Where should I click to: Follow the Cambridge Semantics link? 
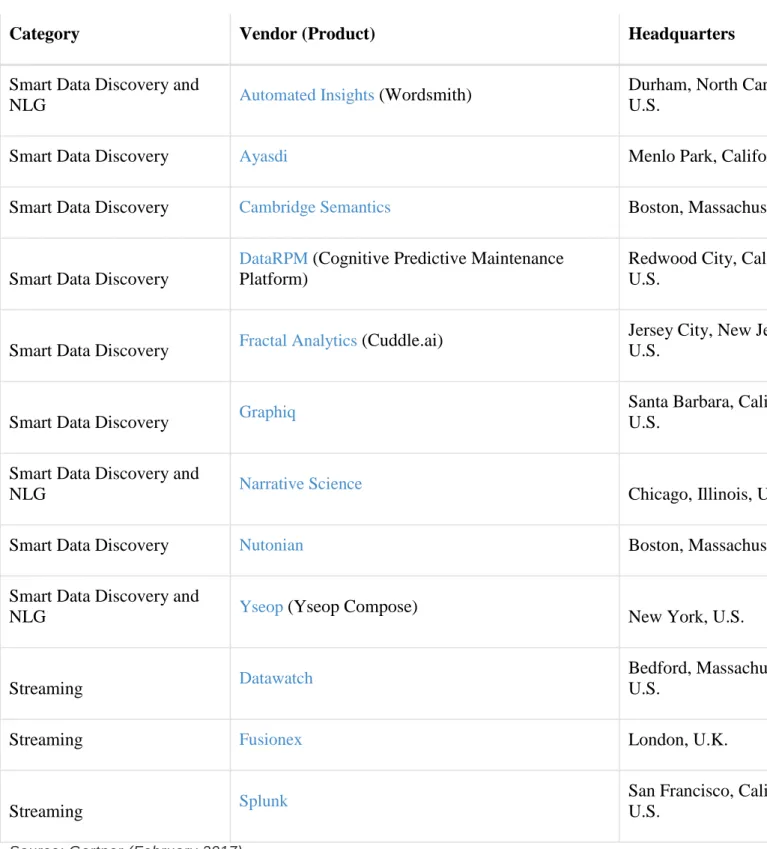pos(314,207)
